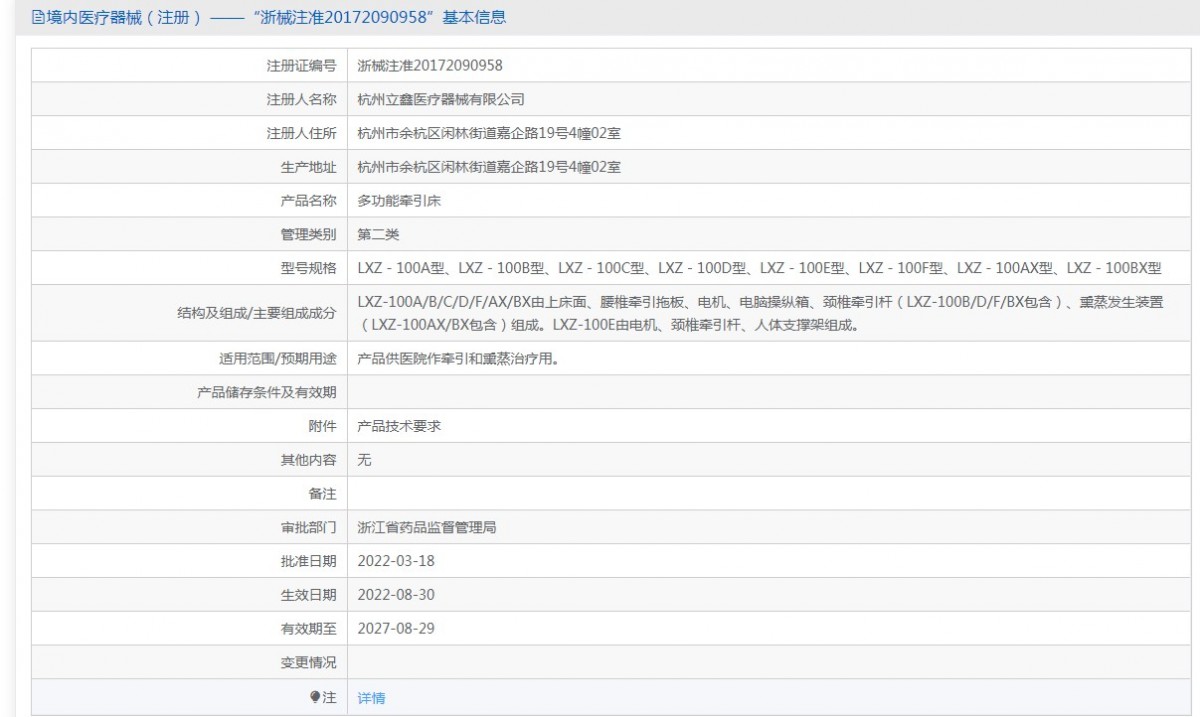1200x717 pixels.
Task: Click the authority 浙江省药品监督管理局
Action: point(427,527)
